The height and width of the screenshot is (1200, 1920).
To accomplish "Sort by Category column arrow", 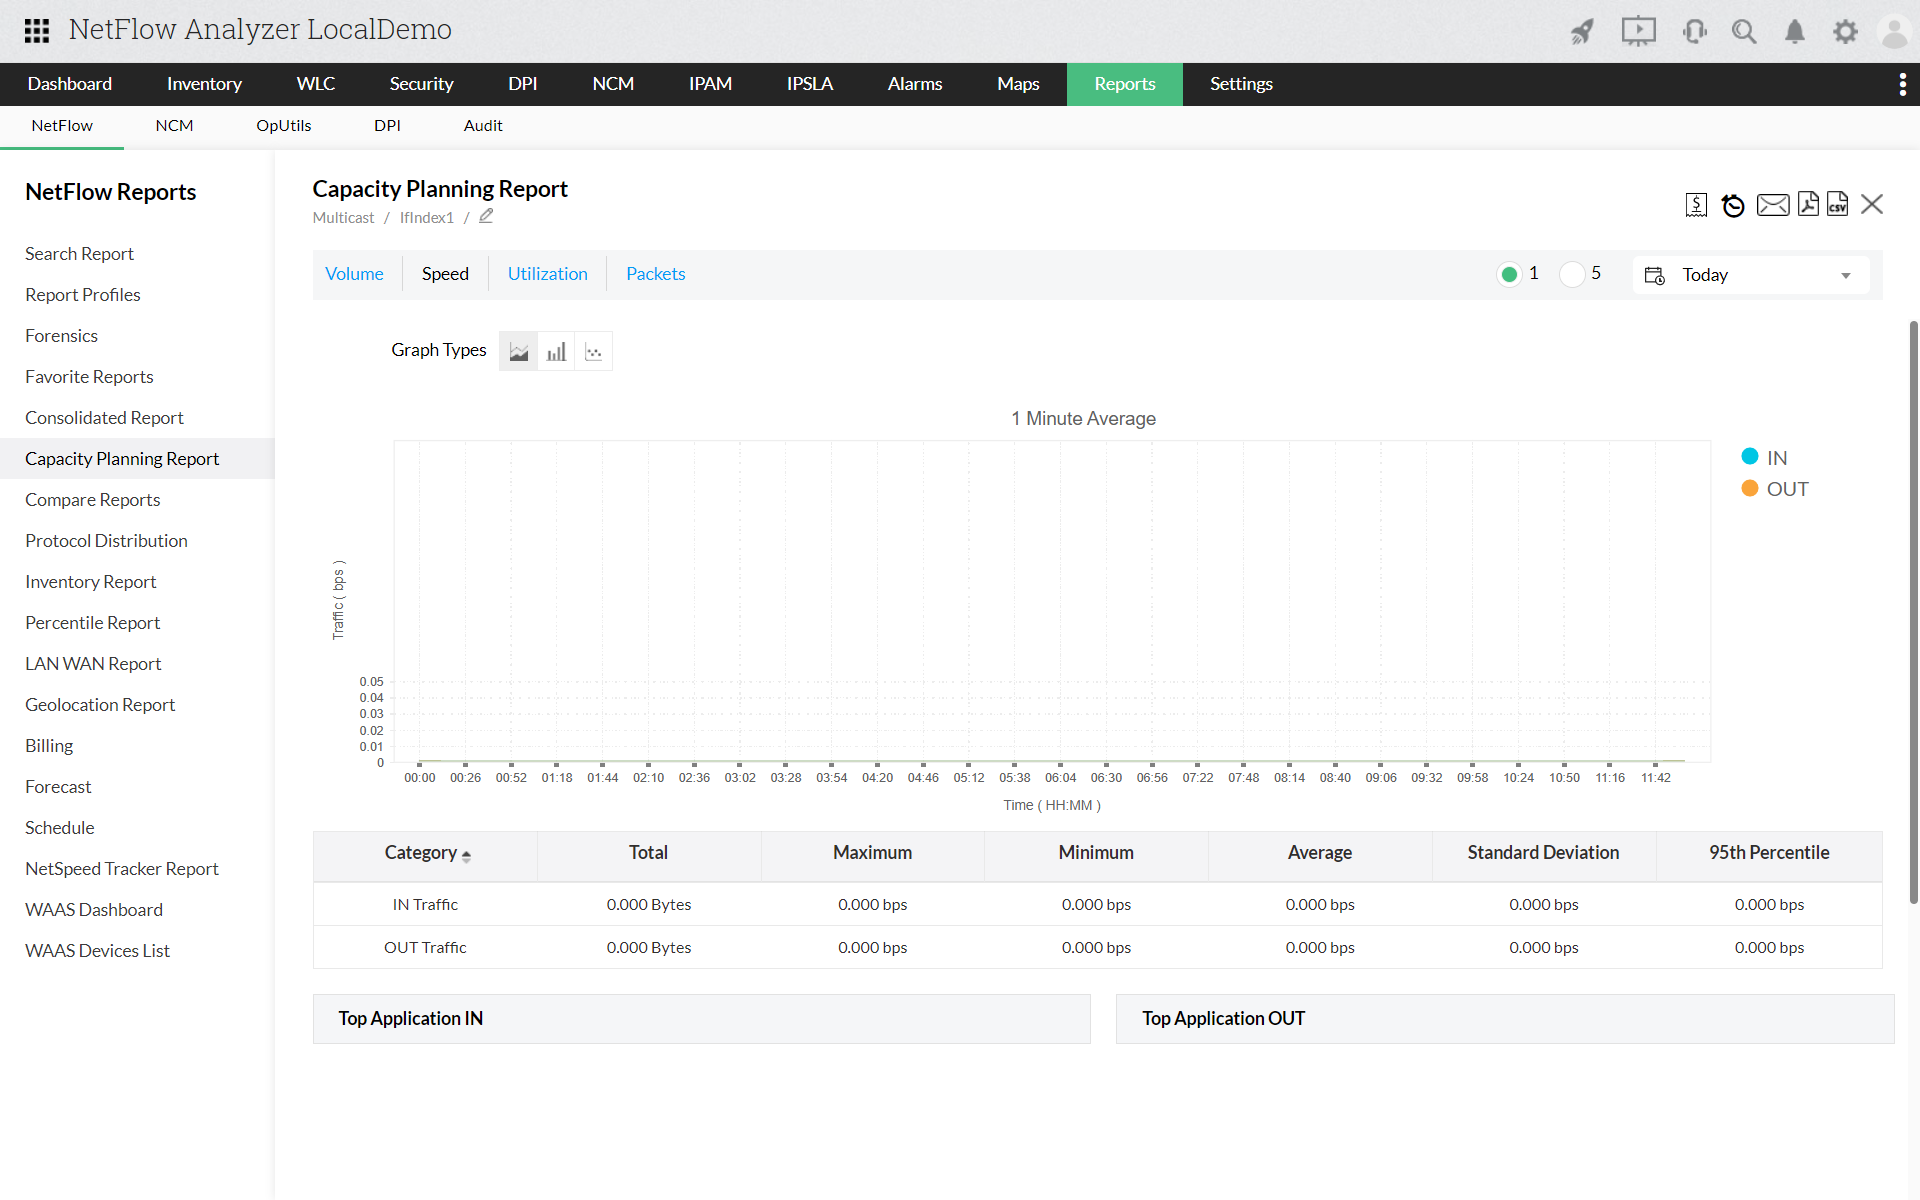I will [466, 855].
